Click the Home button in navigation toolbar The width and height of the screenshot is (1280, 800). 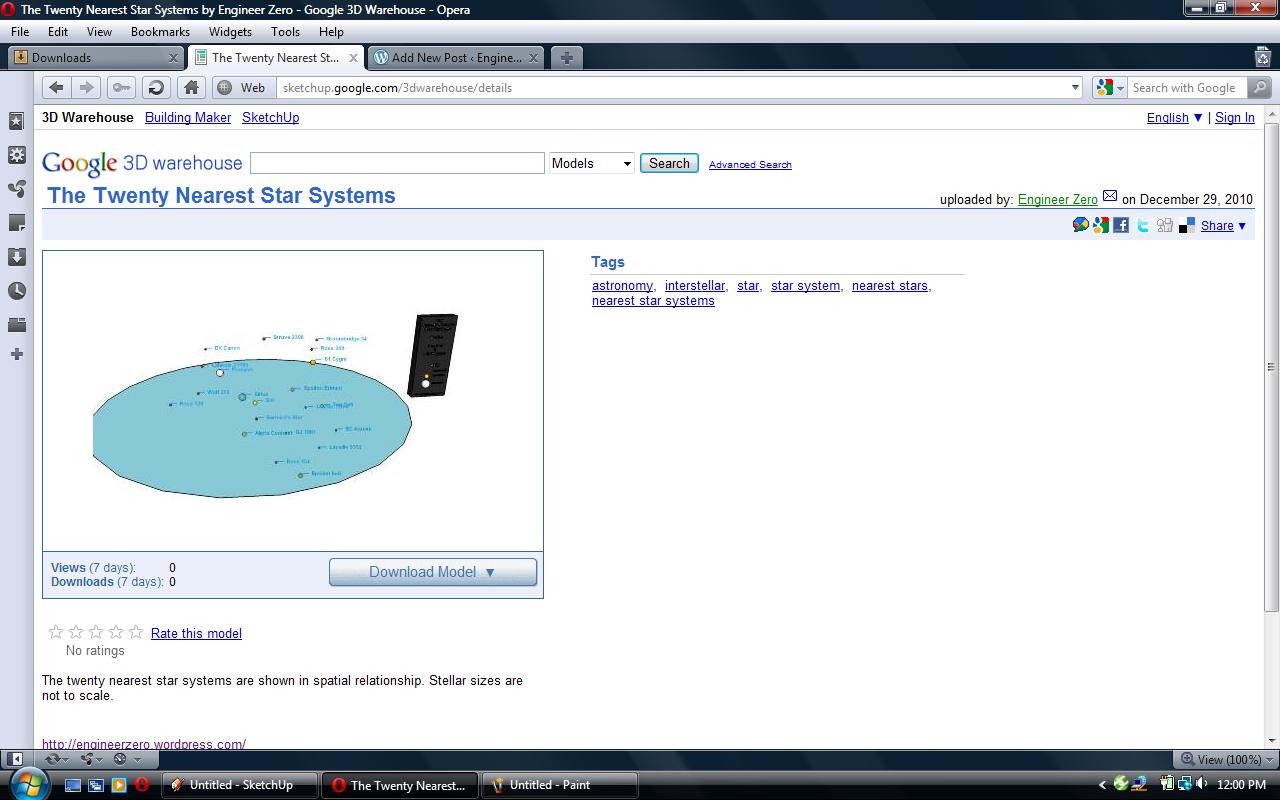pos(192,88)
